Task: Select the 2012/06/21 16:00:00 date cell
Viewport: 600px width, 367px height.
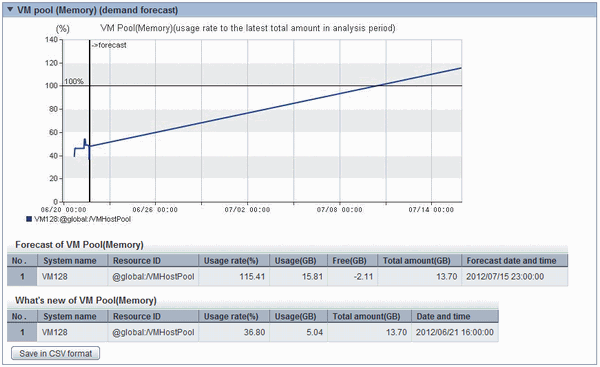Action: point(455,332)
